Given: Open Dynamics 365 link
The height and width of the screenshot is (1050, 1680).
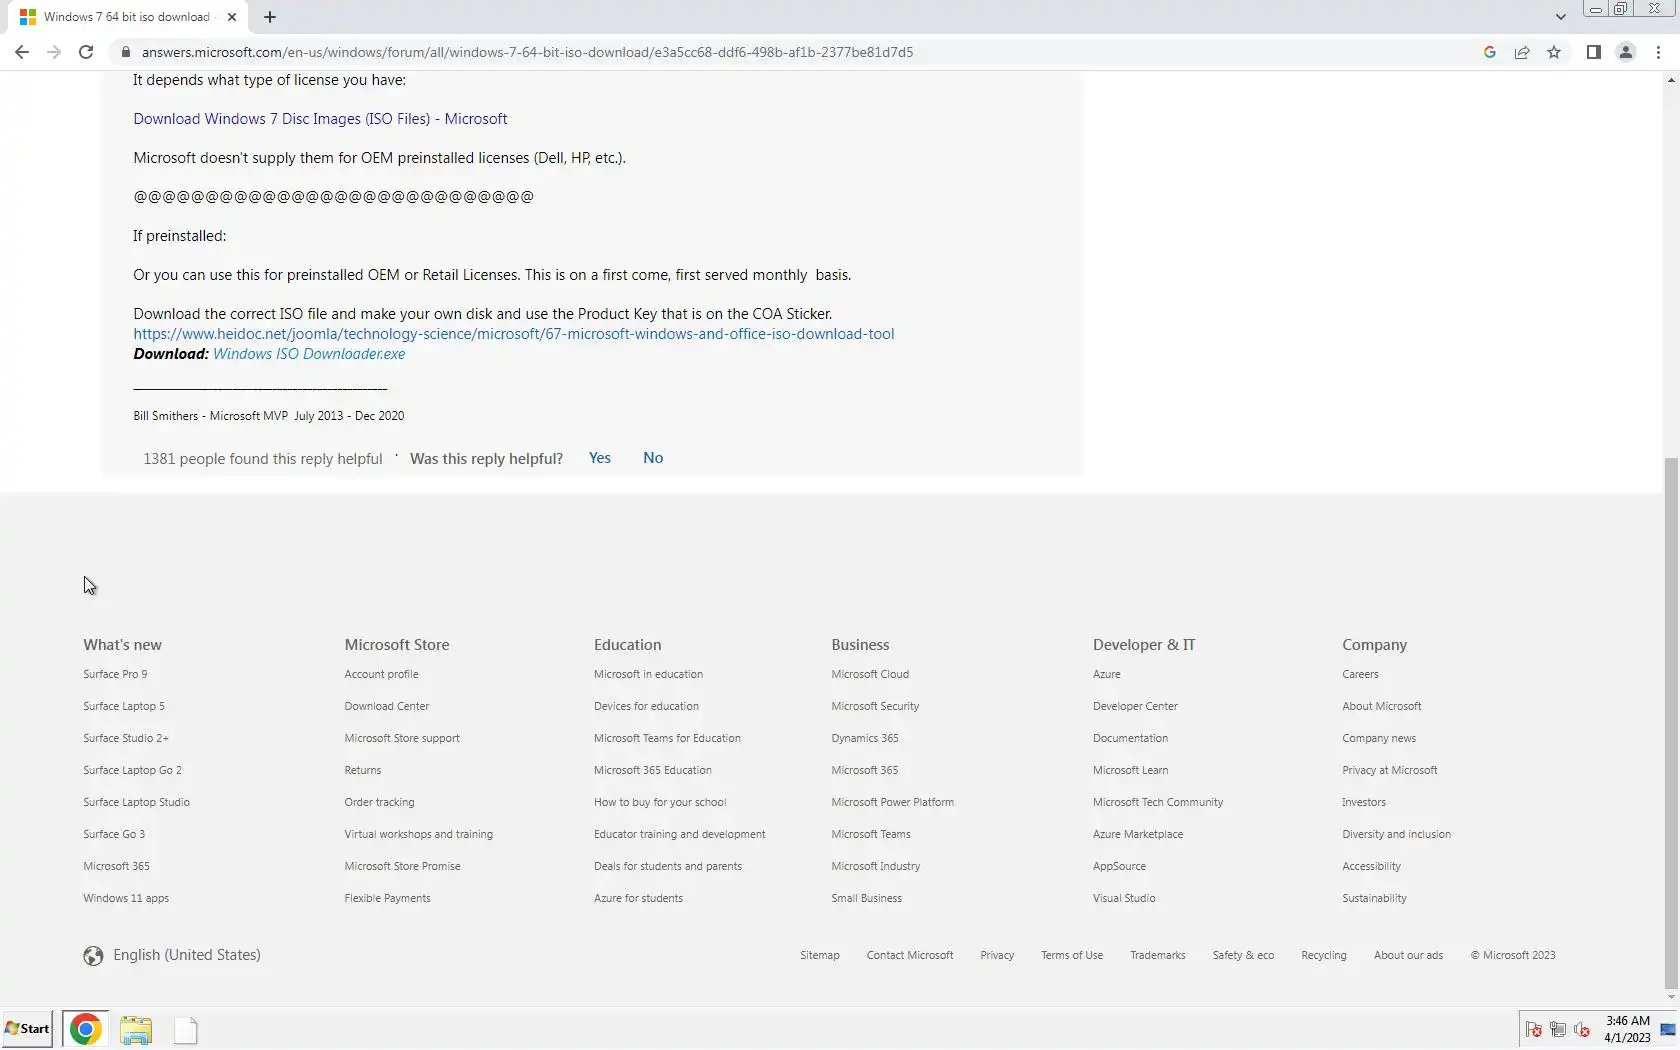Looking at the screenshot, I should click(865, 738).
